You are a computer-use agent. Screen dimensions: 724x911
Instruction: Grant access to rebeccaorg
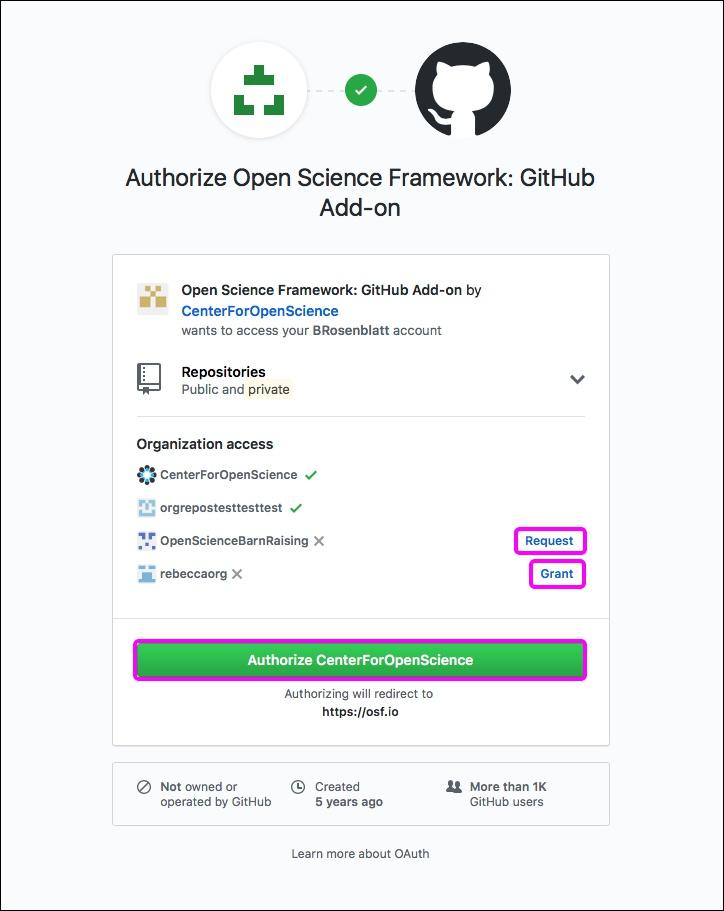tap(556, 574)
